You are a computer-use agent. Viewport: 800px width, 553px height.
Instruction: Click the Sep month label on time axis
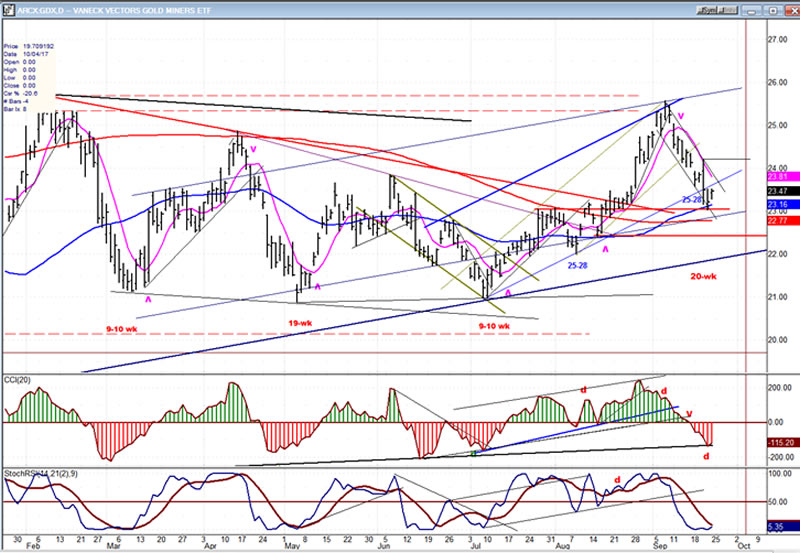pos(659,546)
